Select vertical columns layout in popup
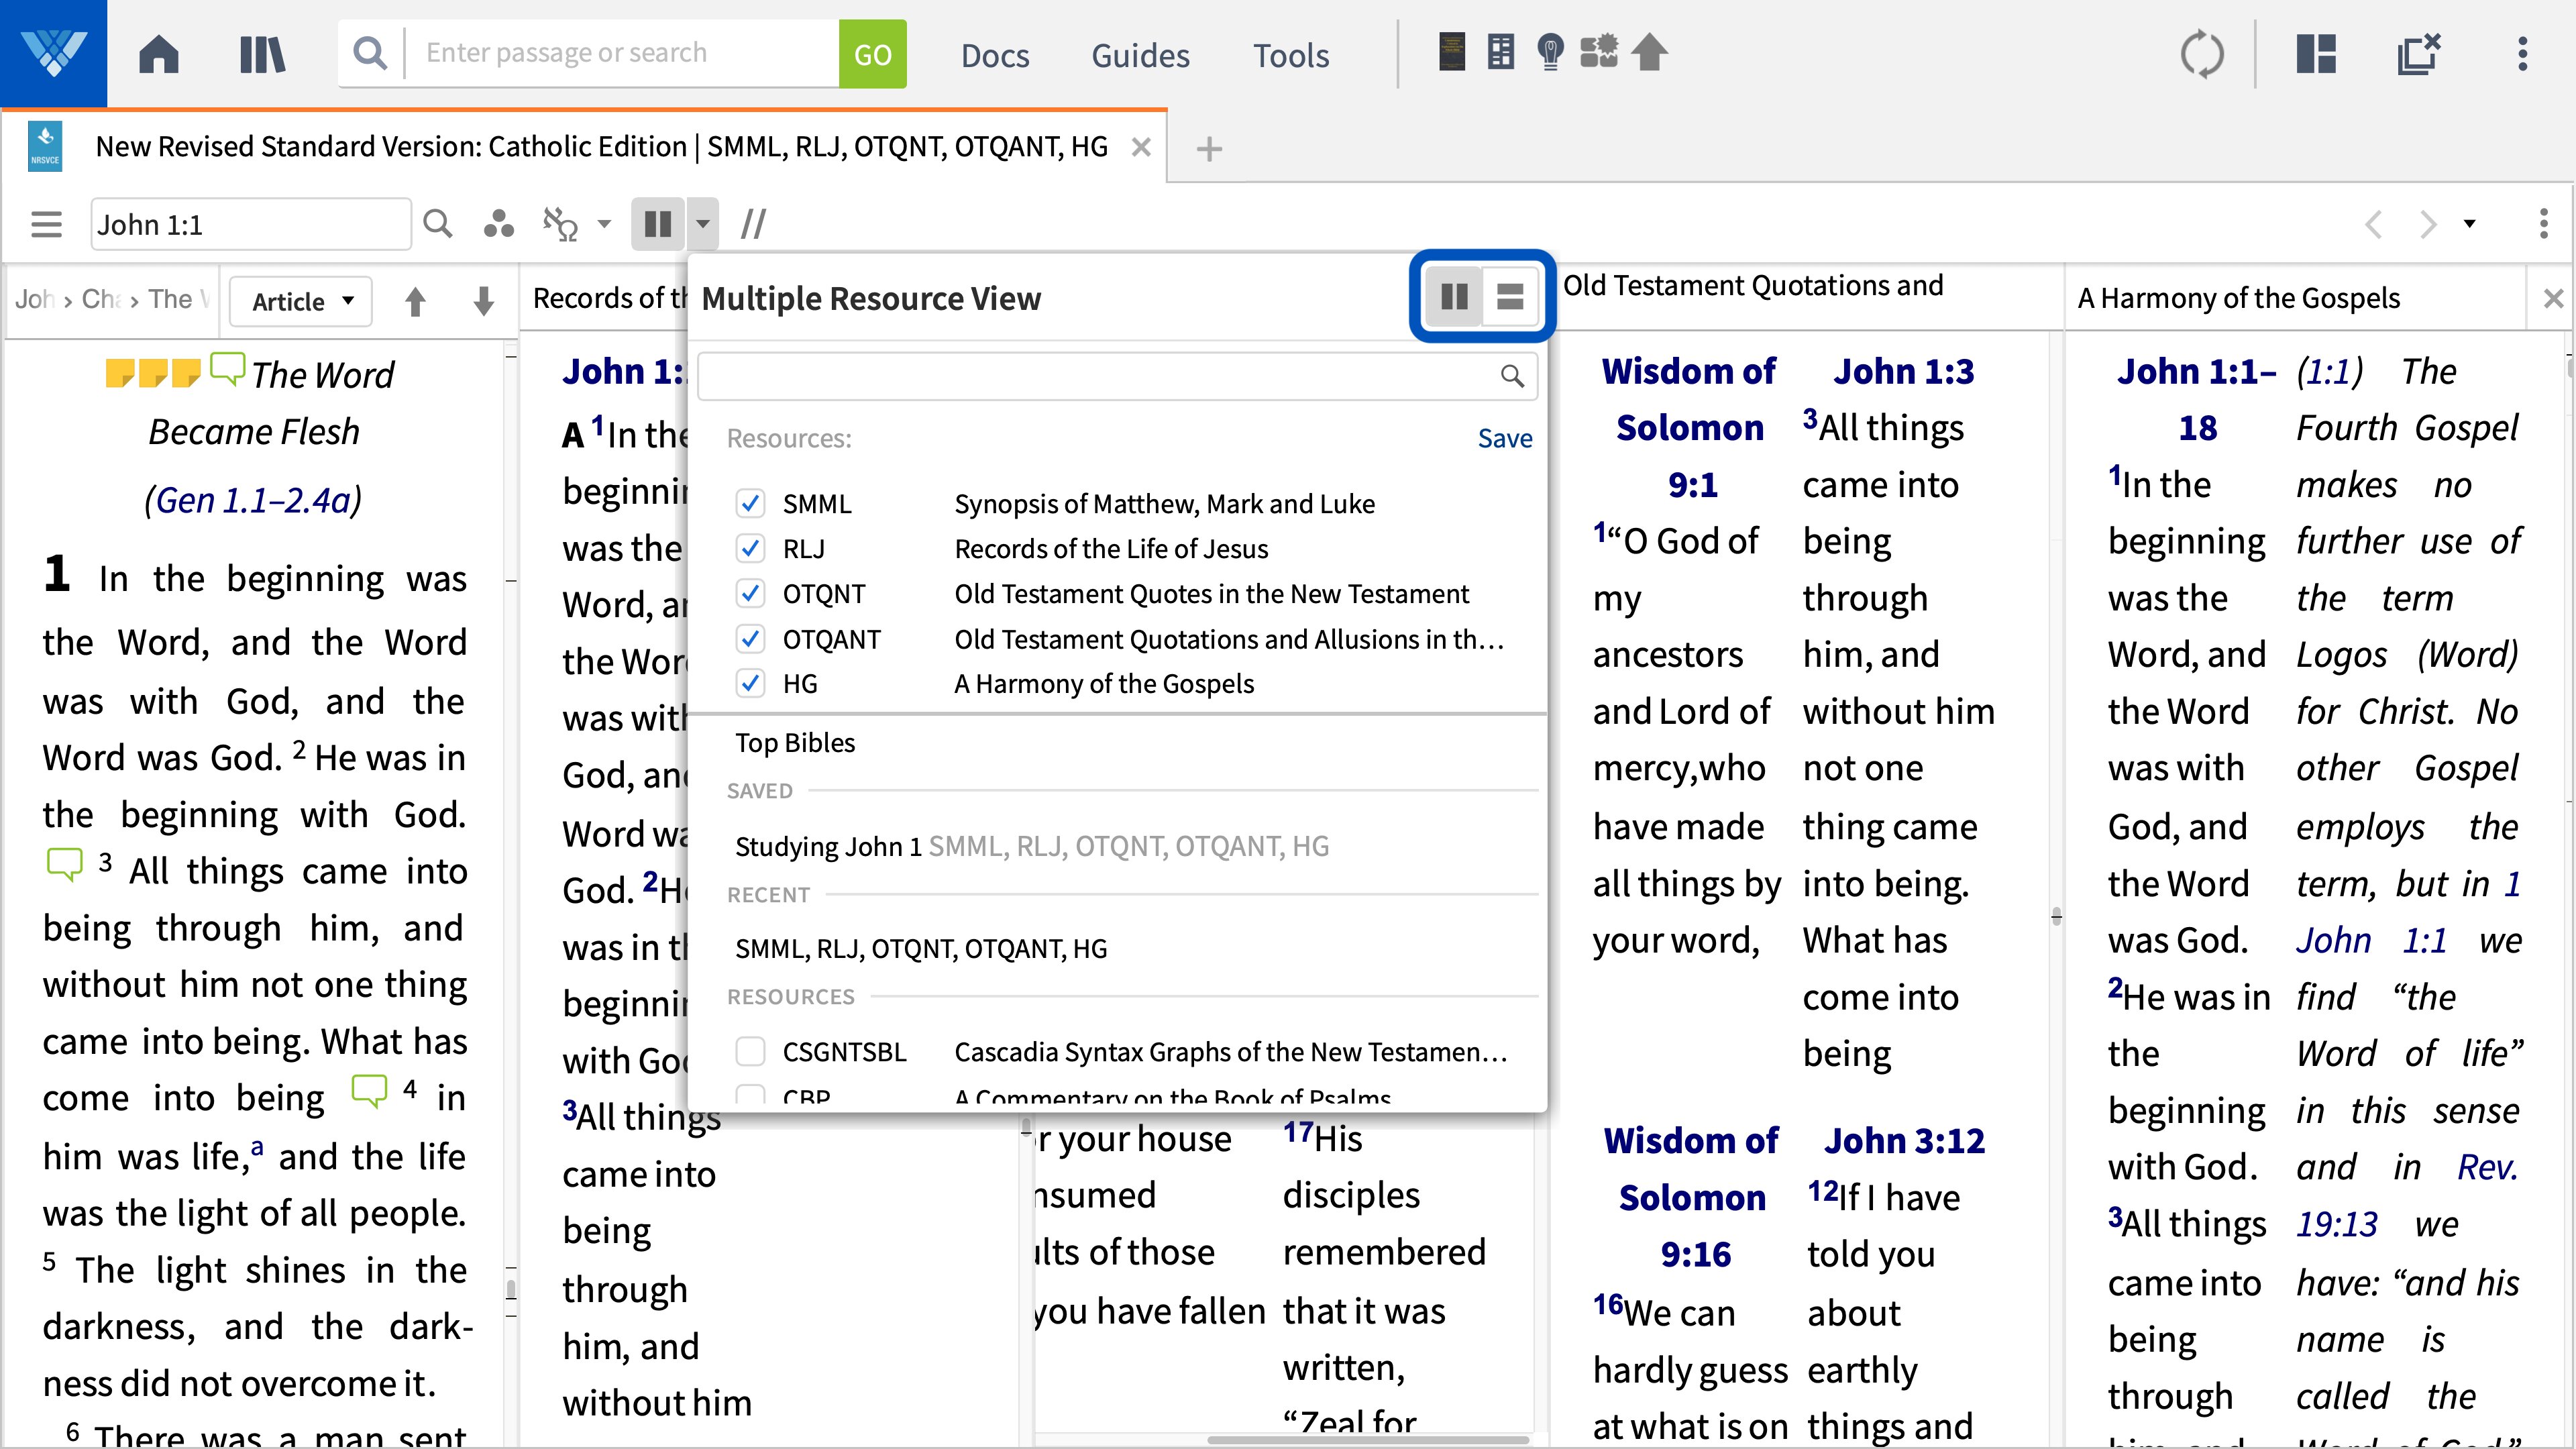Viewport: 2576px width, 1449px height. point(1454,296)
